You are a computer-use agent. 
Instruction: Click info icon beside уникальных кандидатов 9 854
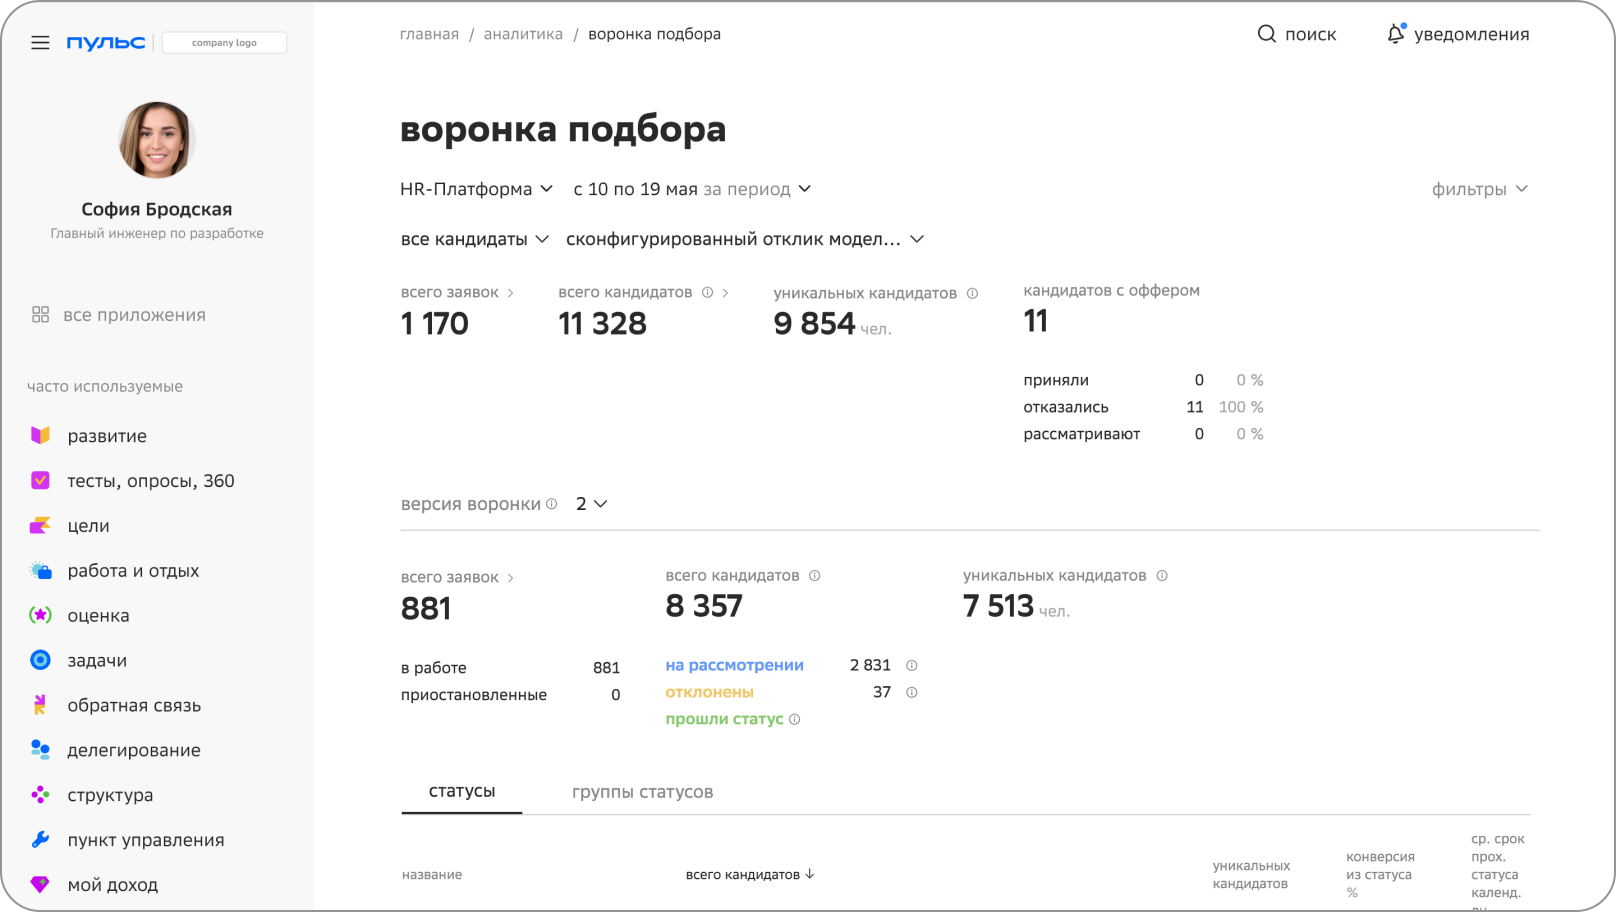tap(972, 294)
